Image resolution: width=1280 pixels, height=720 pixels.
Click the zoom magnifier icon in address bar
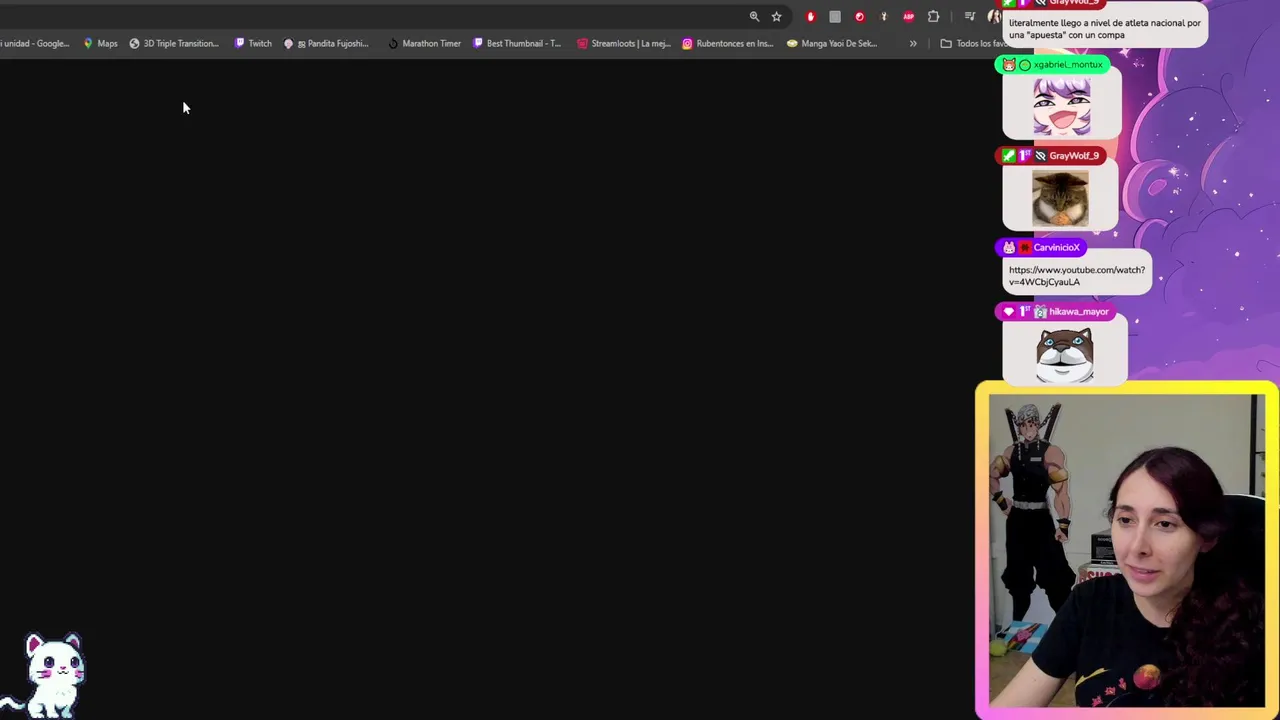pos(754,16)
